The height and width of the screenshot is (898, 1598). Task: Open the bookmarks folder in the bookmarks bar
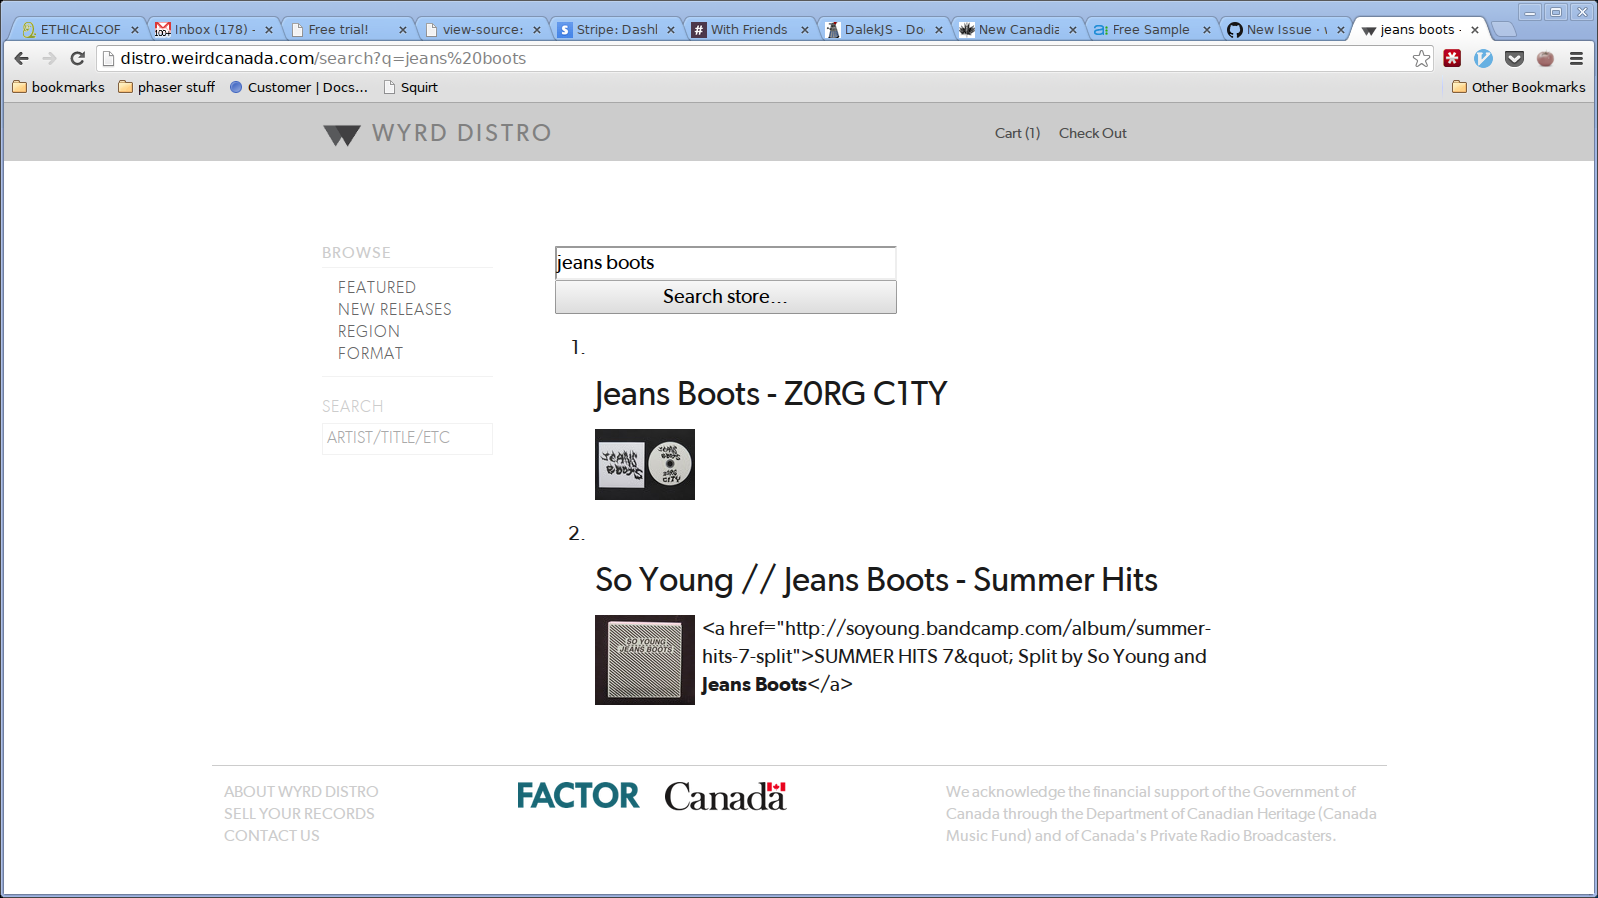pos(58,87)
